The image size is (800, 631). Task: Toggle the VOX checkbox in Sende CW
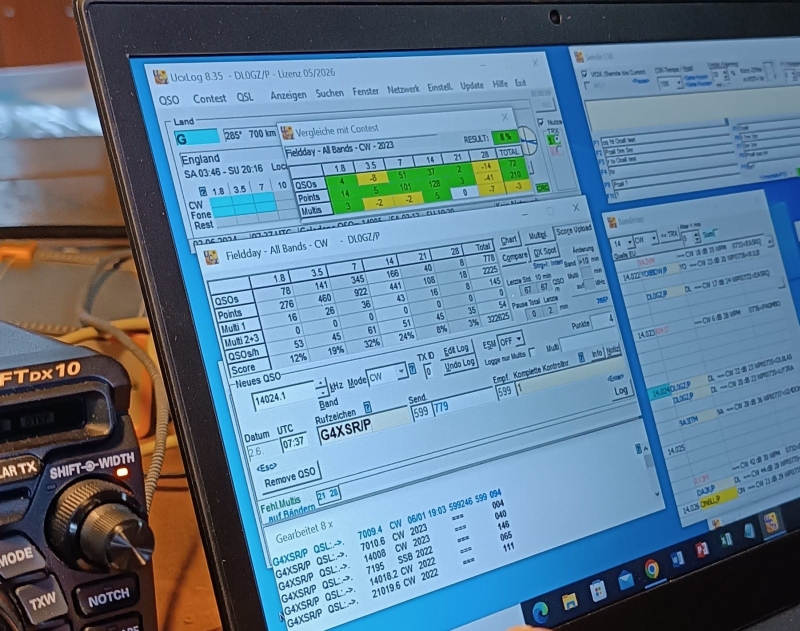coord(585,73)
